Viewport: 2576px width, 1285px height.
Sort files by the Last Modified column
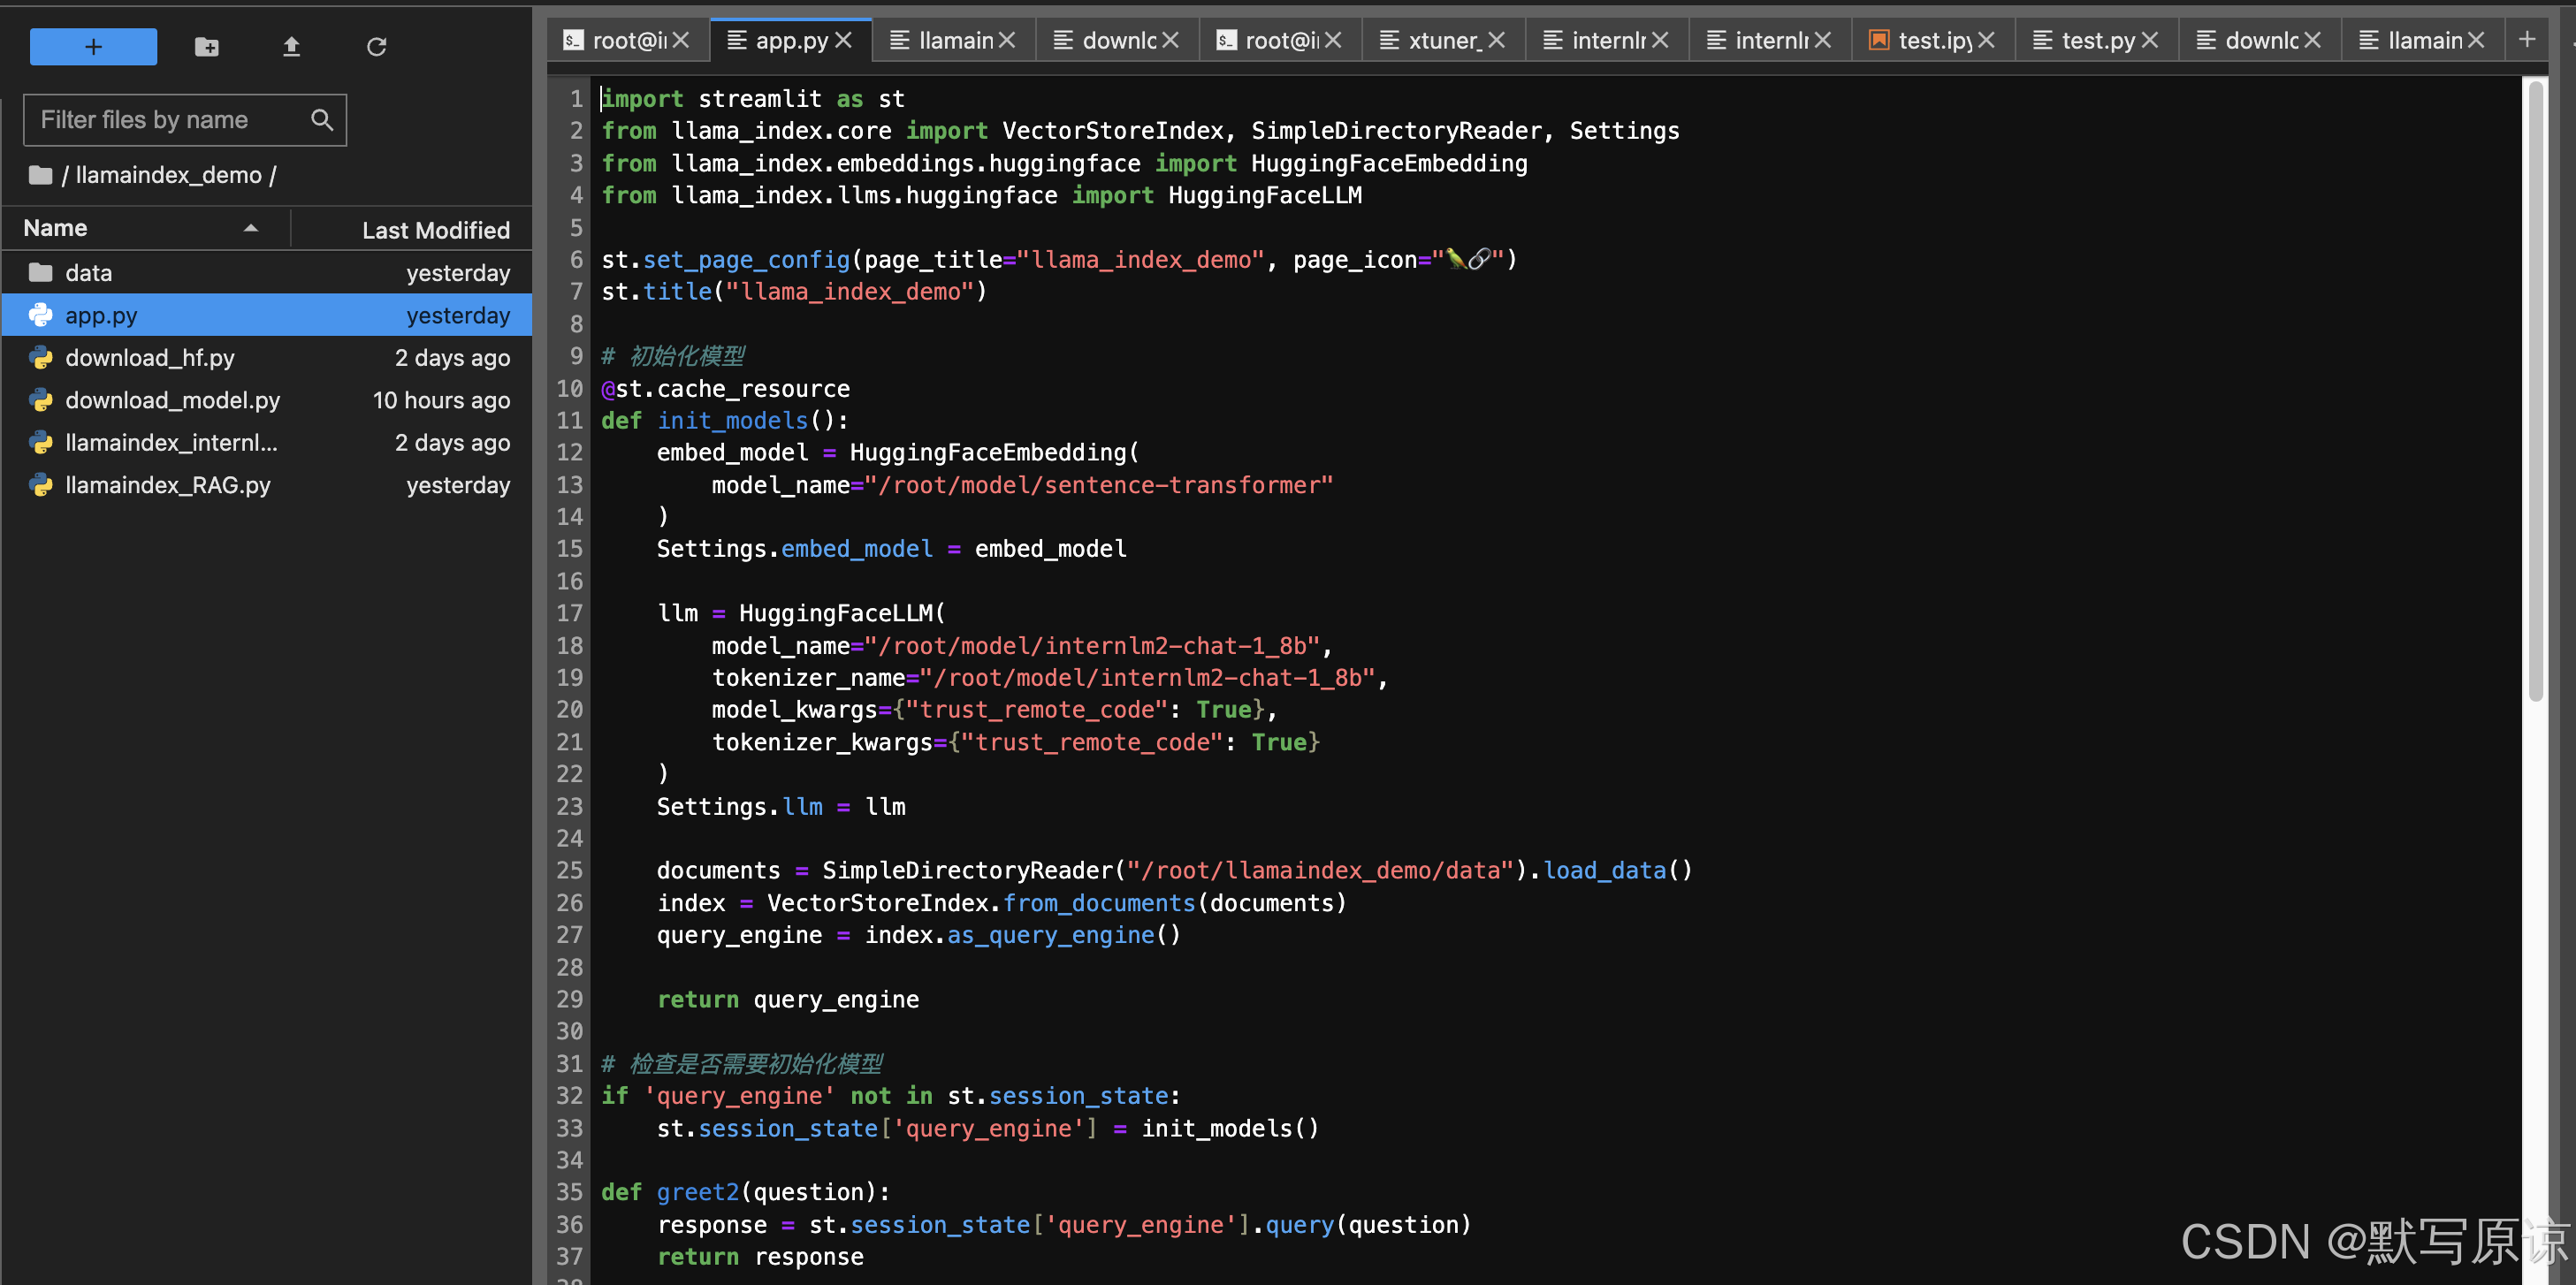point(435,229)
